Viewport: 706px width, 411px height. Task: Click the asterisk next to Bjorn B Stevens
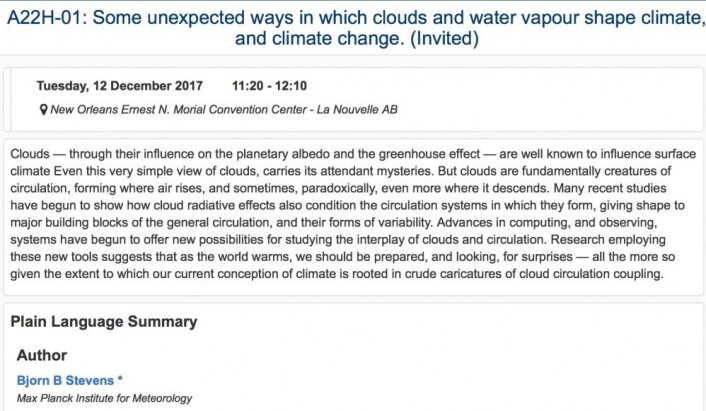point(120,379)
